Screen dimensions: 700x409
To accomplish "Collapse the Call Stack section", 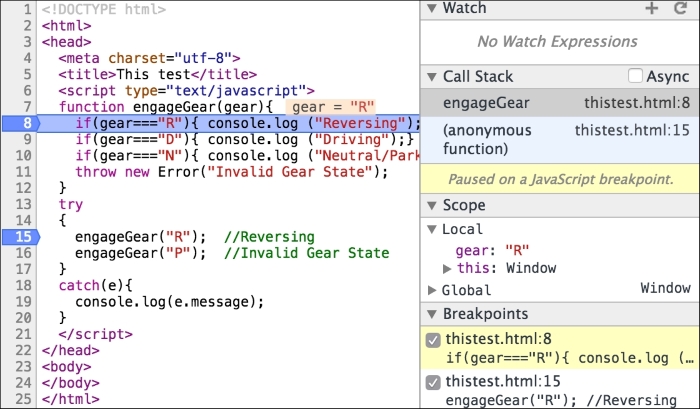I will click(x=432, y=77).
